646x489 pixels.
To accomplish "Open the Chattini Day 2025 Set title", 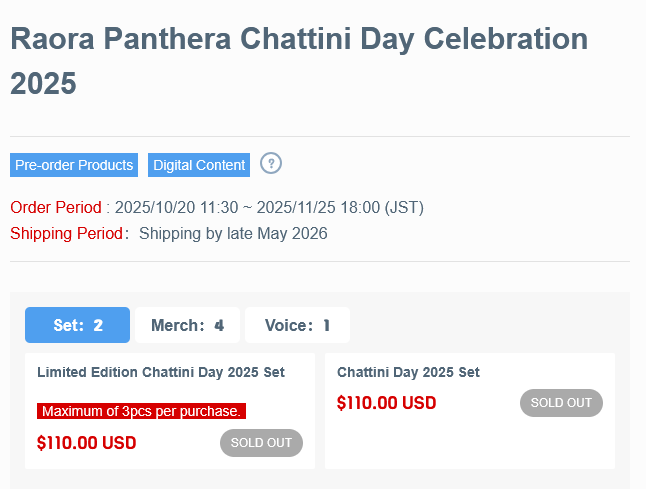I will [408, 372].
